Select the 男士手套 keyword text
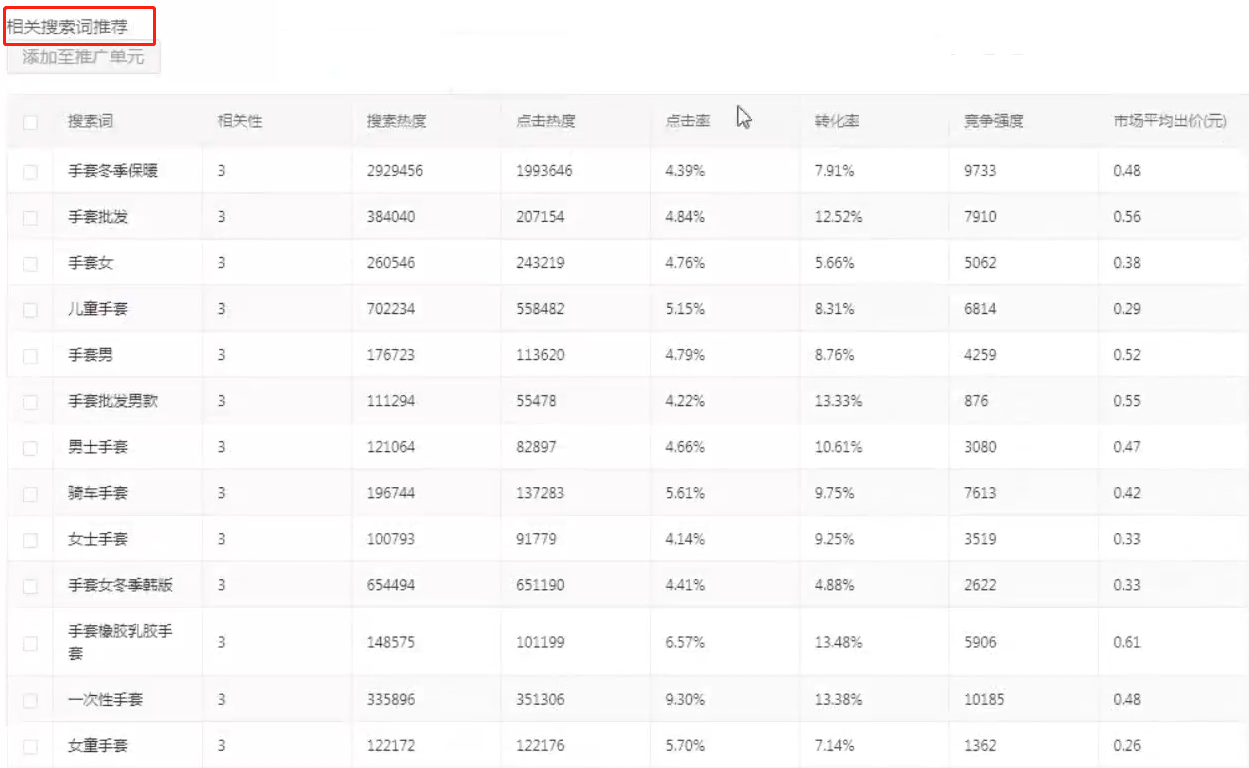 click(98, 447)
